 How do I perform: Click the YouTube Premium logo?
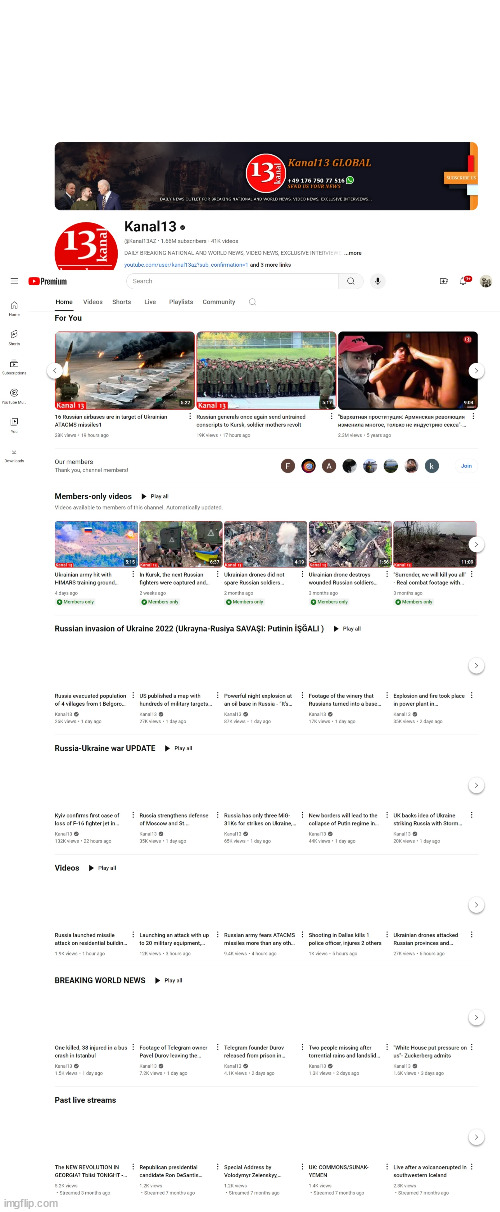(x=48, y=282)
